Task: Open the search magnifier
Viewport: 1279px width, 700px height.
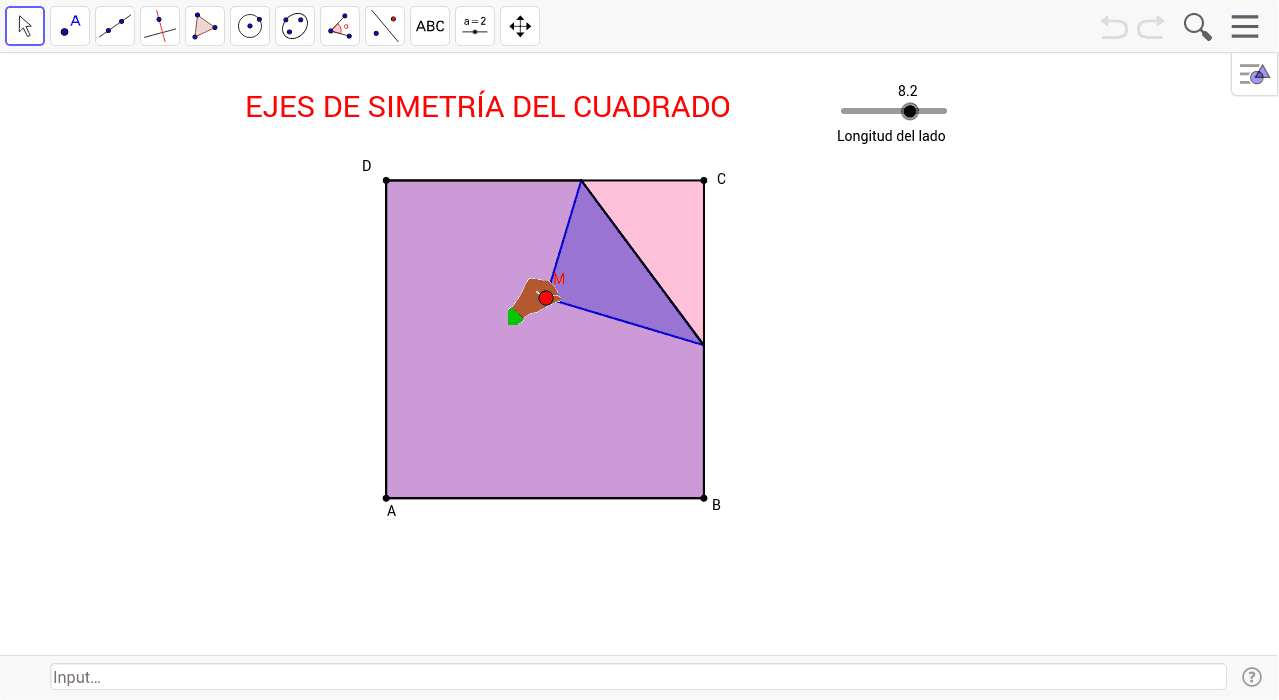Action: 1197,27
